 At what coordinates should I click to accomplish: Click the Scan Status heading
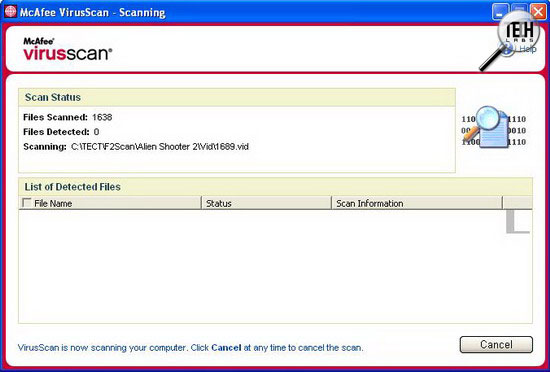(x=53, y=97)
